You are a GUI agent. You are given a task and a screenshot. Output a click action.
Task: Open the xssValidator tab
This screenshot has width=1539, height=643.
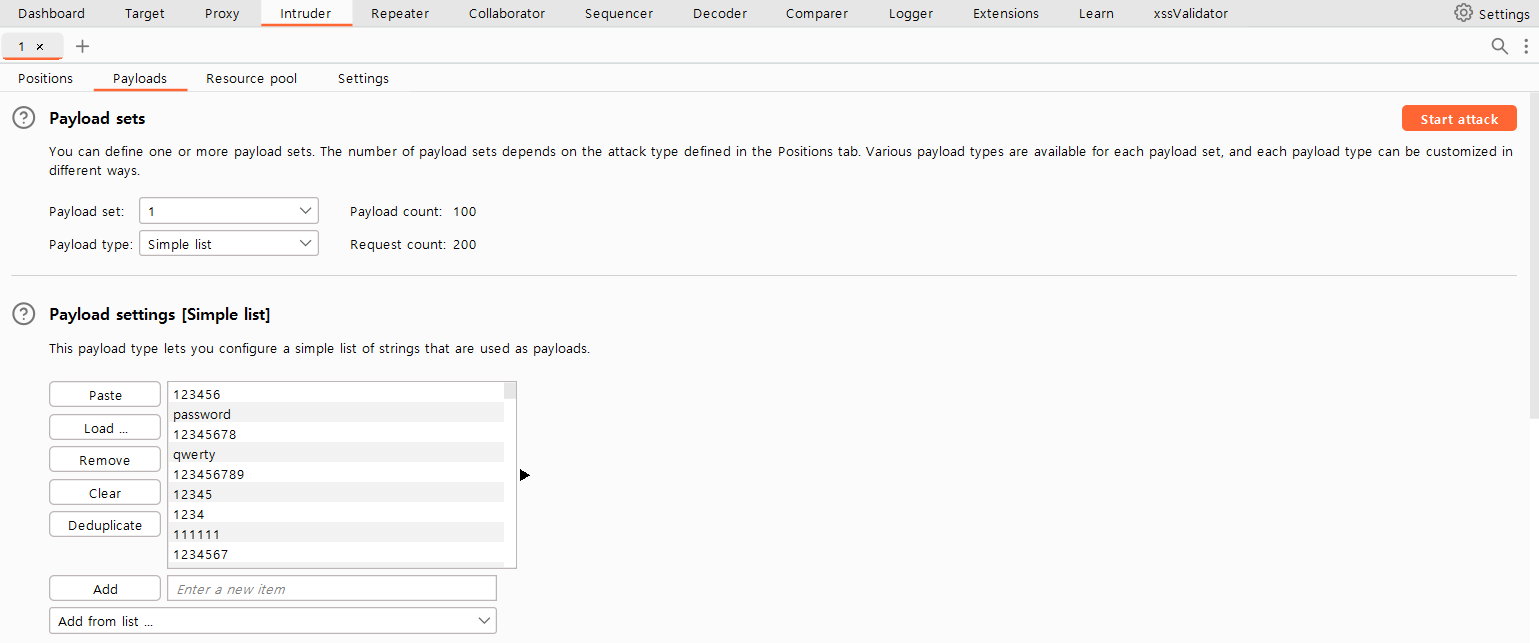click(1191, 14)
